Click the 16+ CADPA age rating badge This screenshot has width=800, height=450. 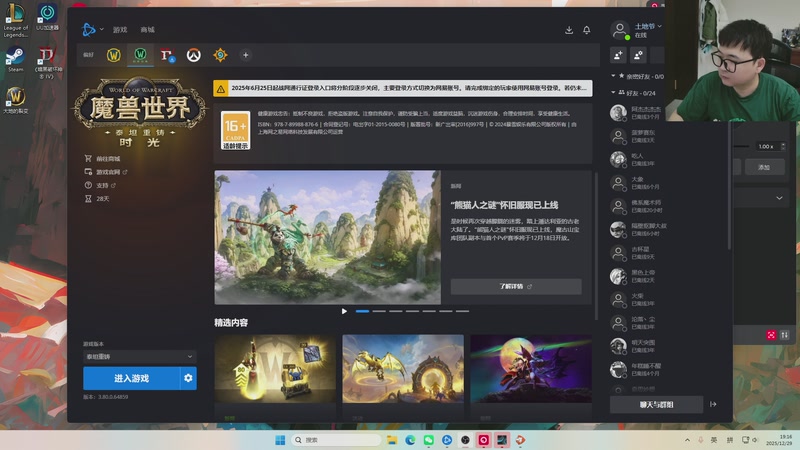pos(235,130)
